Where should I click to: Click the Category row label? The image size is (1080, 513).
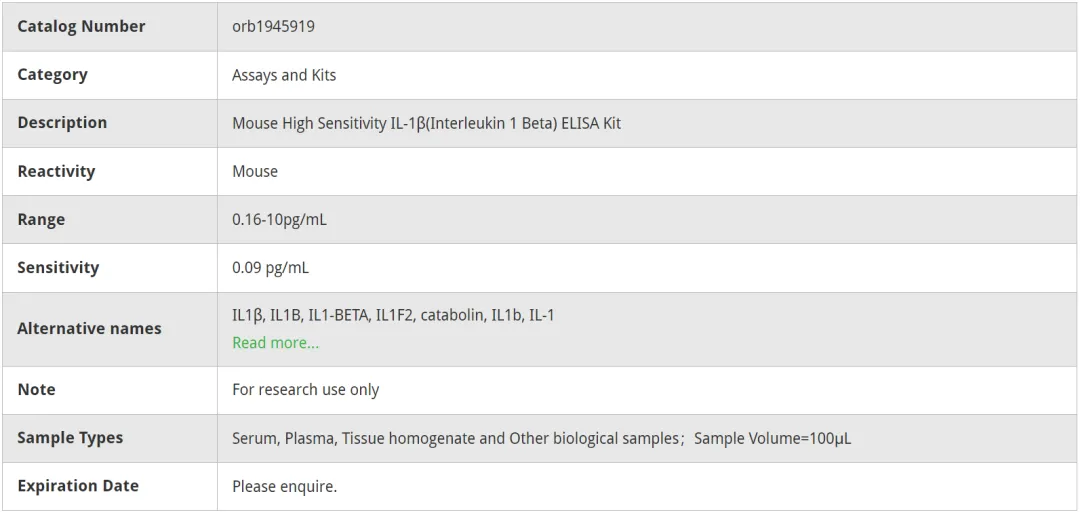52,74
